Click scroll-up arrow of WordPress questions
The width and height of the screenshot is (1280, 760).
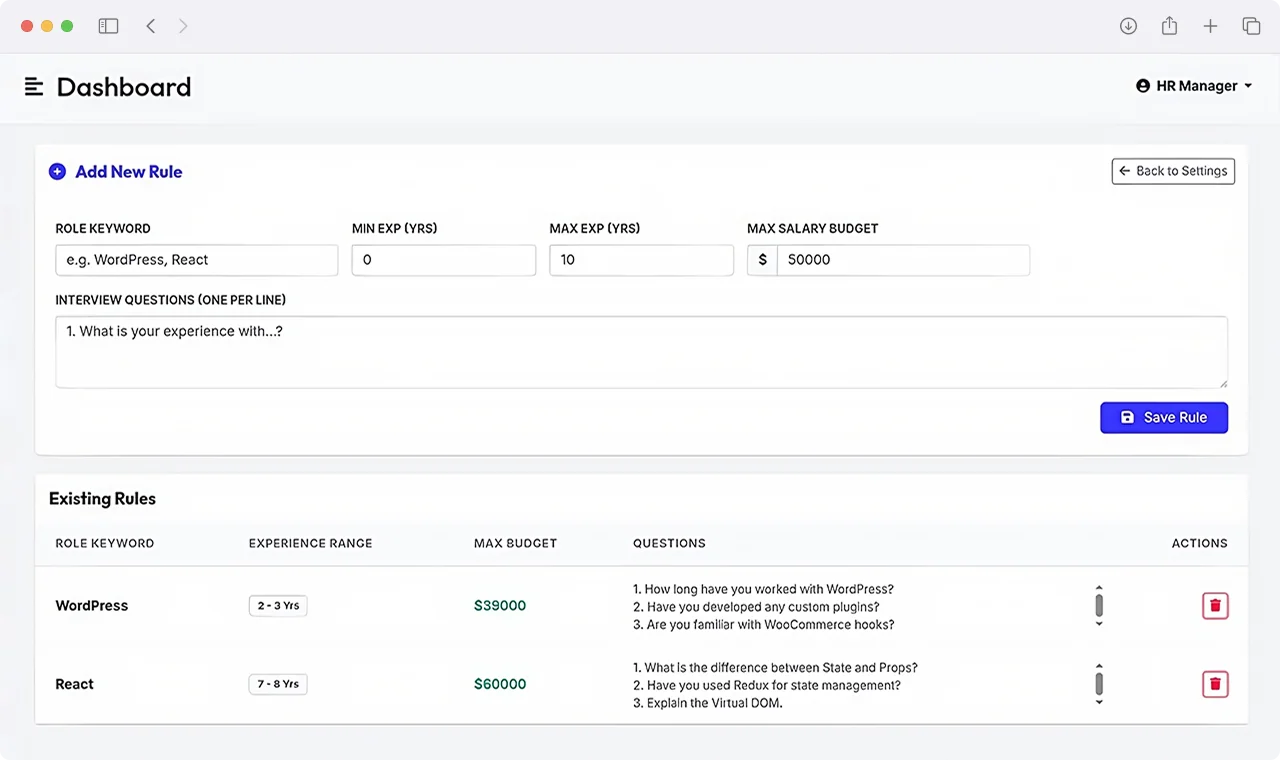coord(1099,588)
